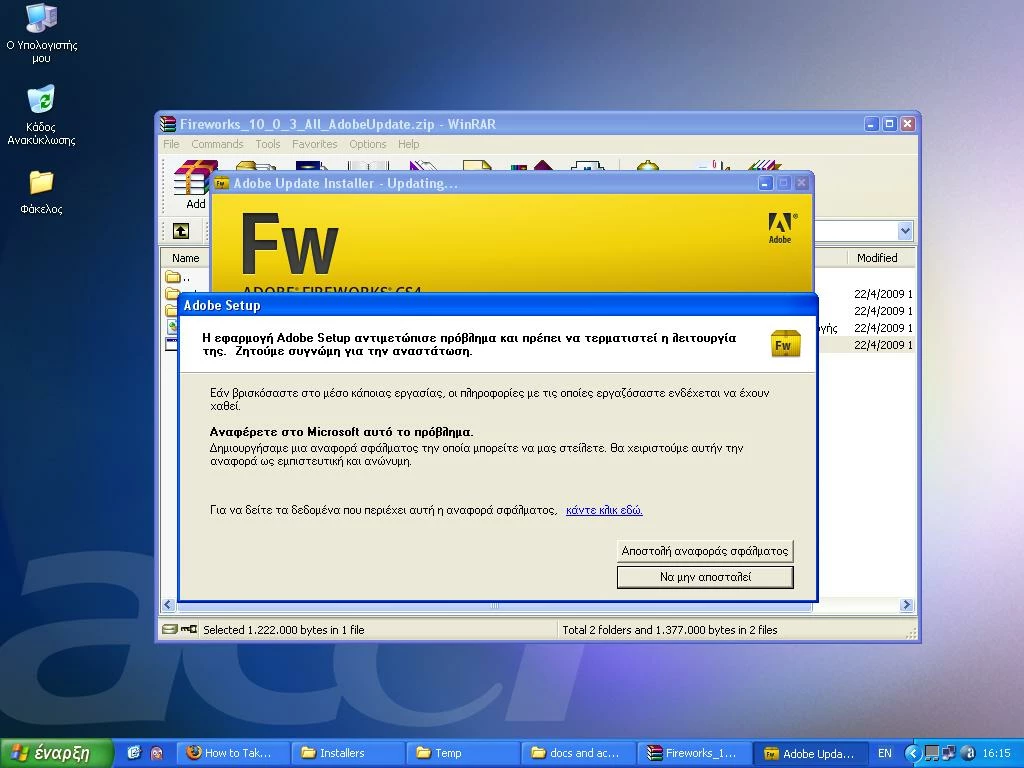The image size is (1024, 768).
Task: Follow the 'κάντε κλικ εδώ' link
Action: (604, 510)
